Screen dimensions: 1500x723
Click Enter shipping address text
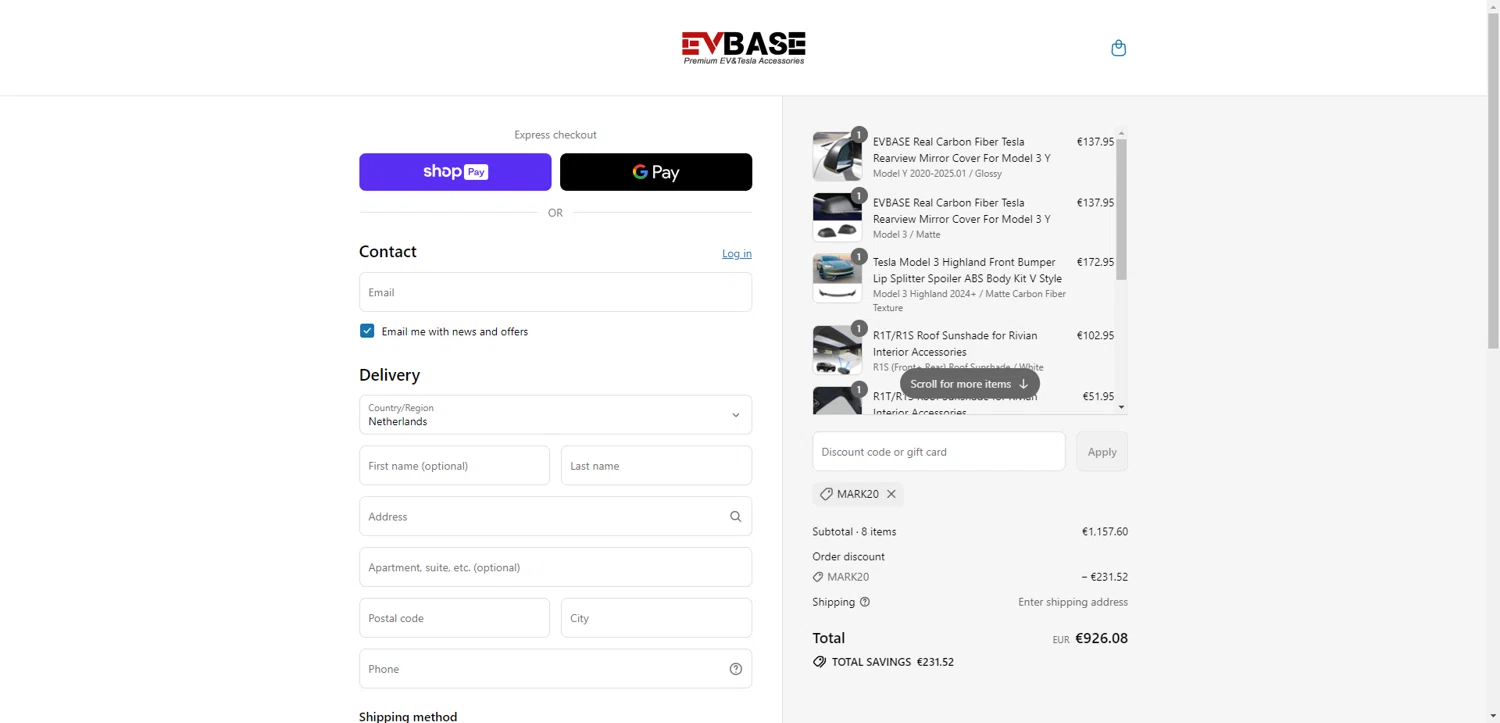click(x=1073, y=602)
